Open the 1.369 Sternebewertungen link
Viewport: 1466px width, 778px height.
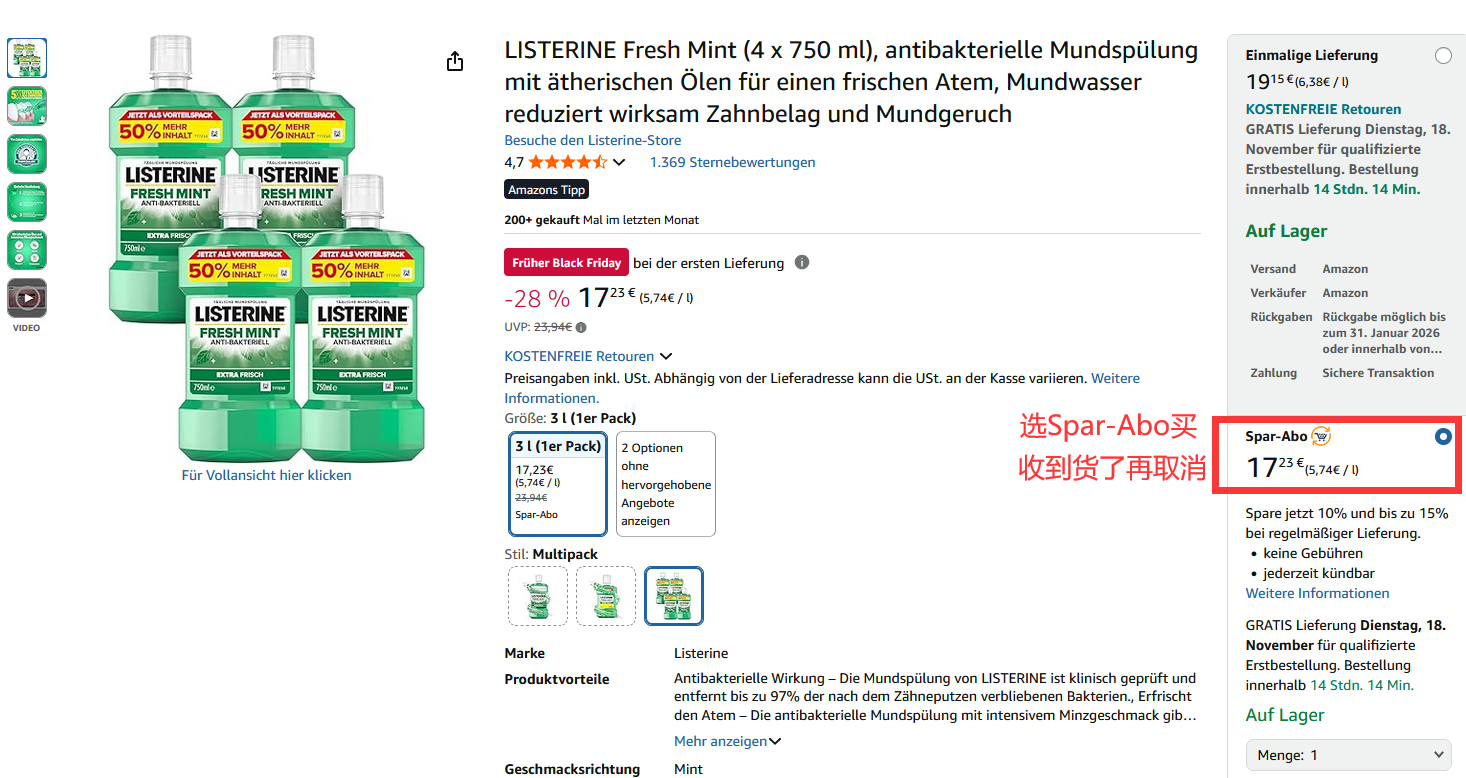pos(733,162)
